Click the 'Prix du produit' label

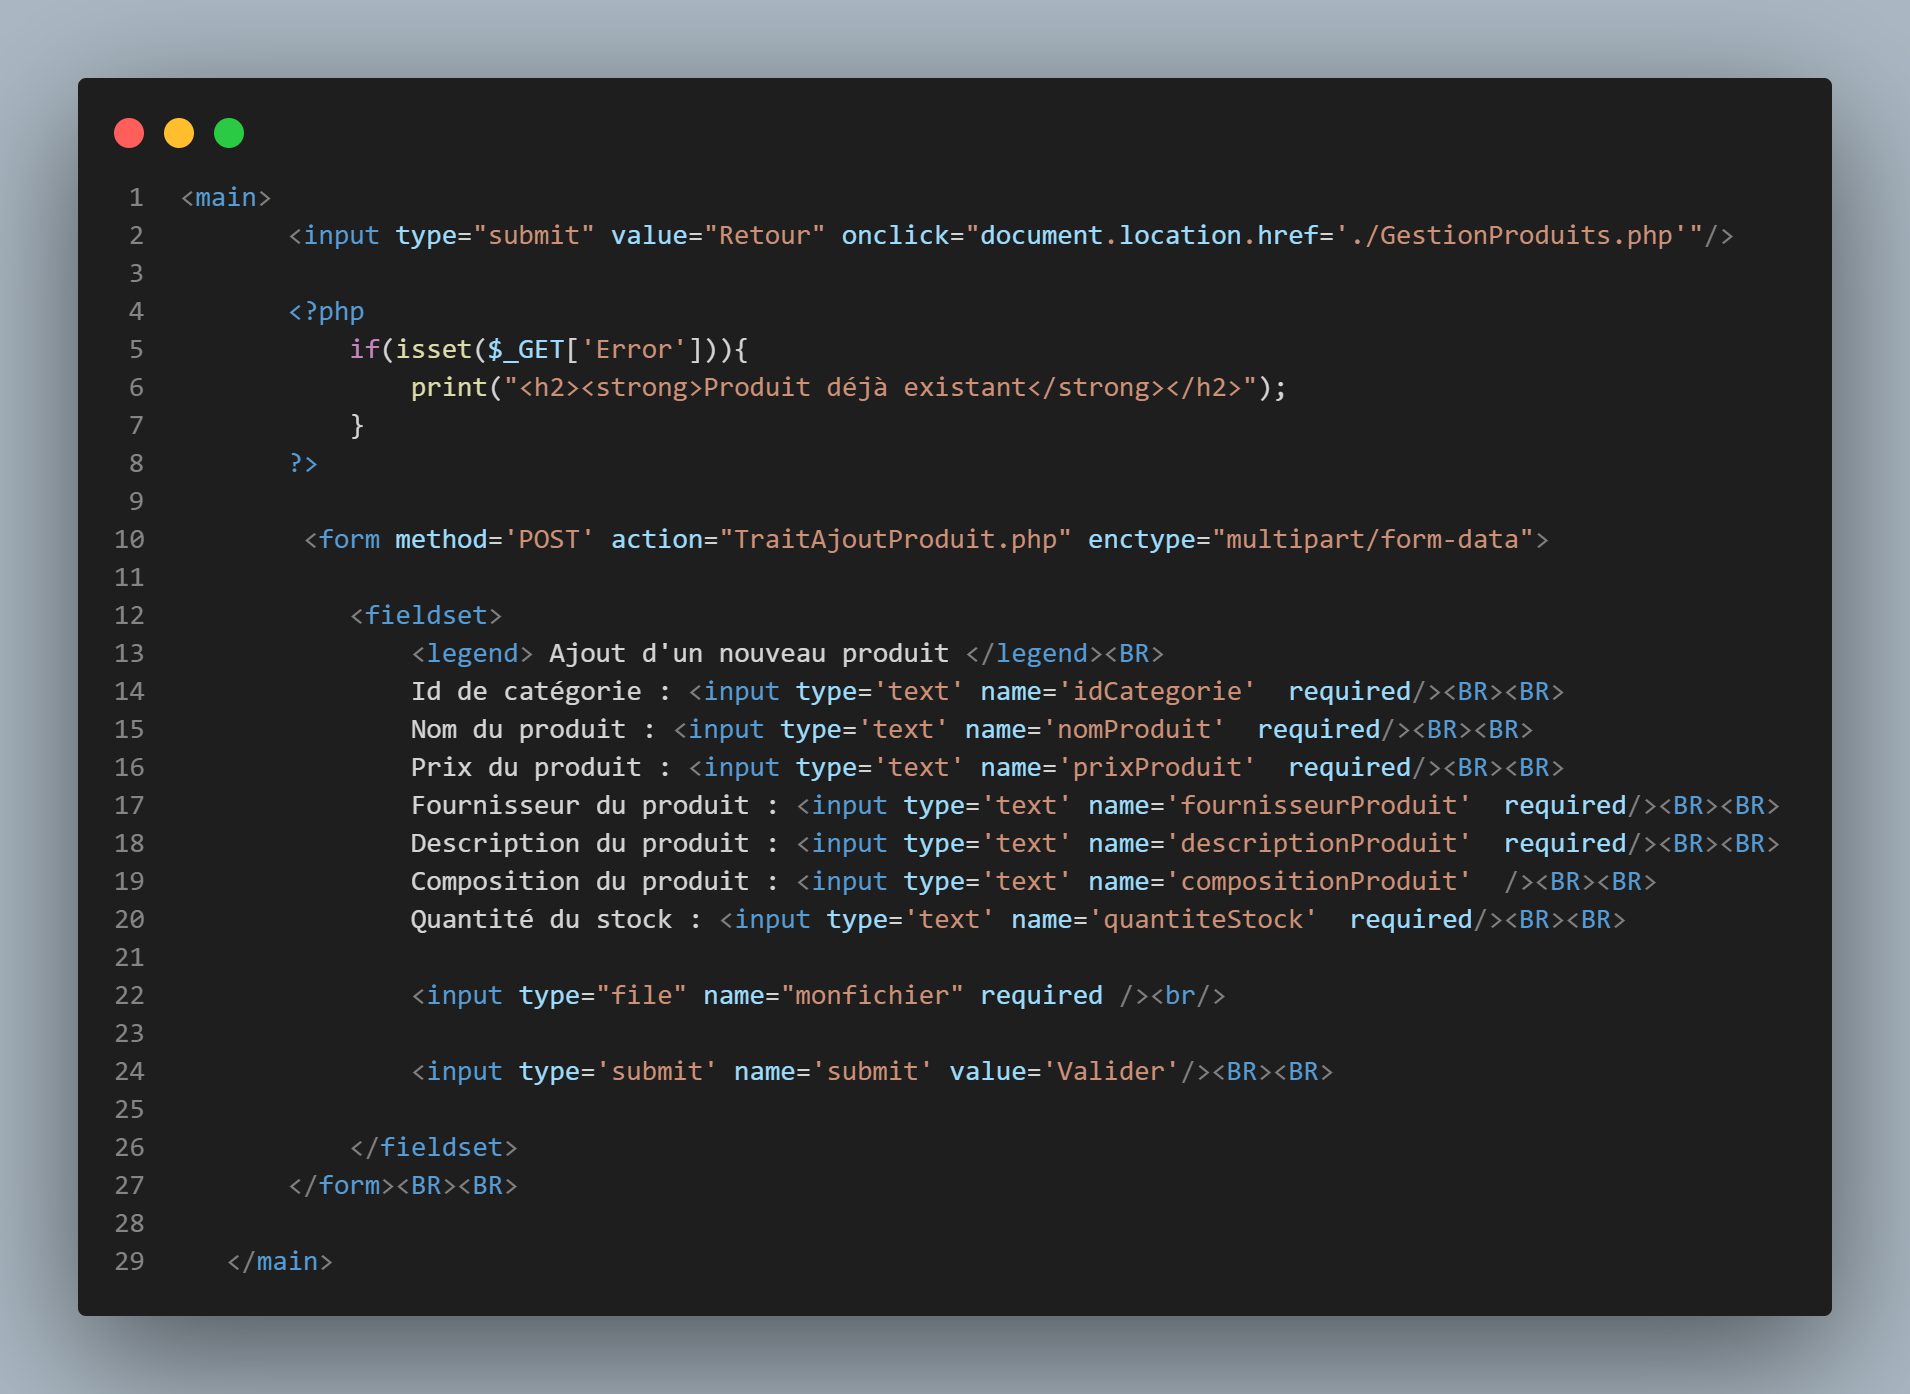[x=526, y=768]
